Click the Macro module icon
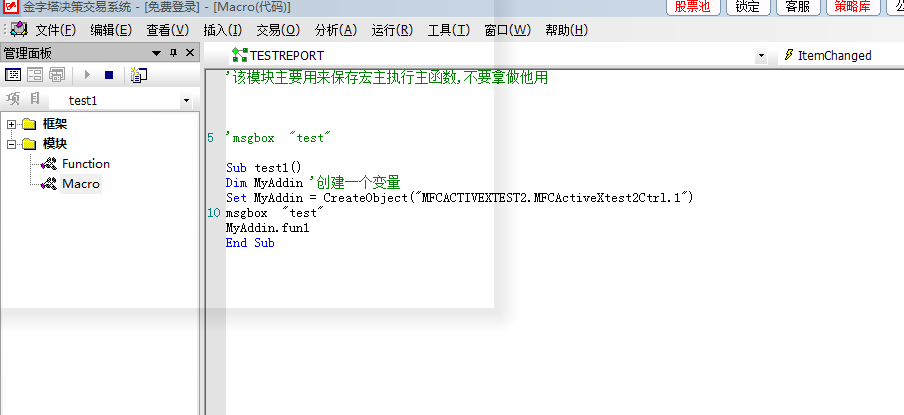904x415 pixels. tap(49, 184)
